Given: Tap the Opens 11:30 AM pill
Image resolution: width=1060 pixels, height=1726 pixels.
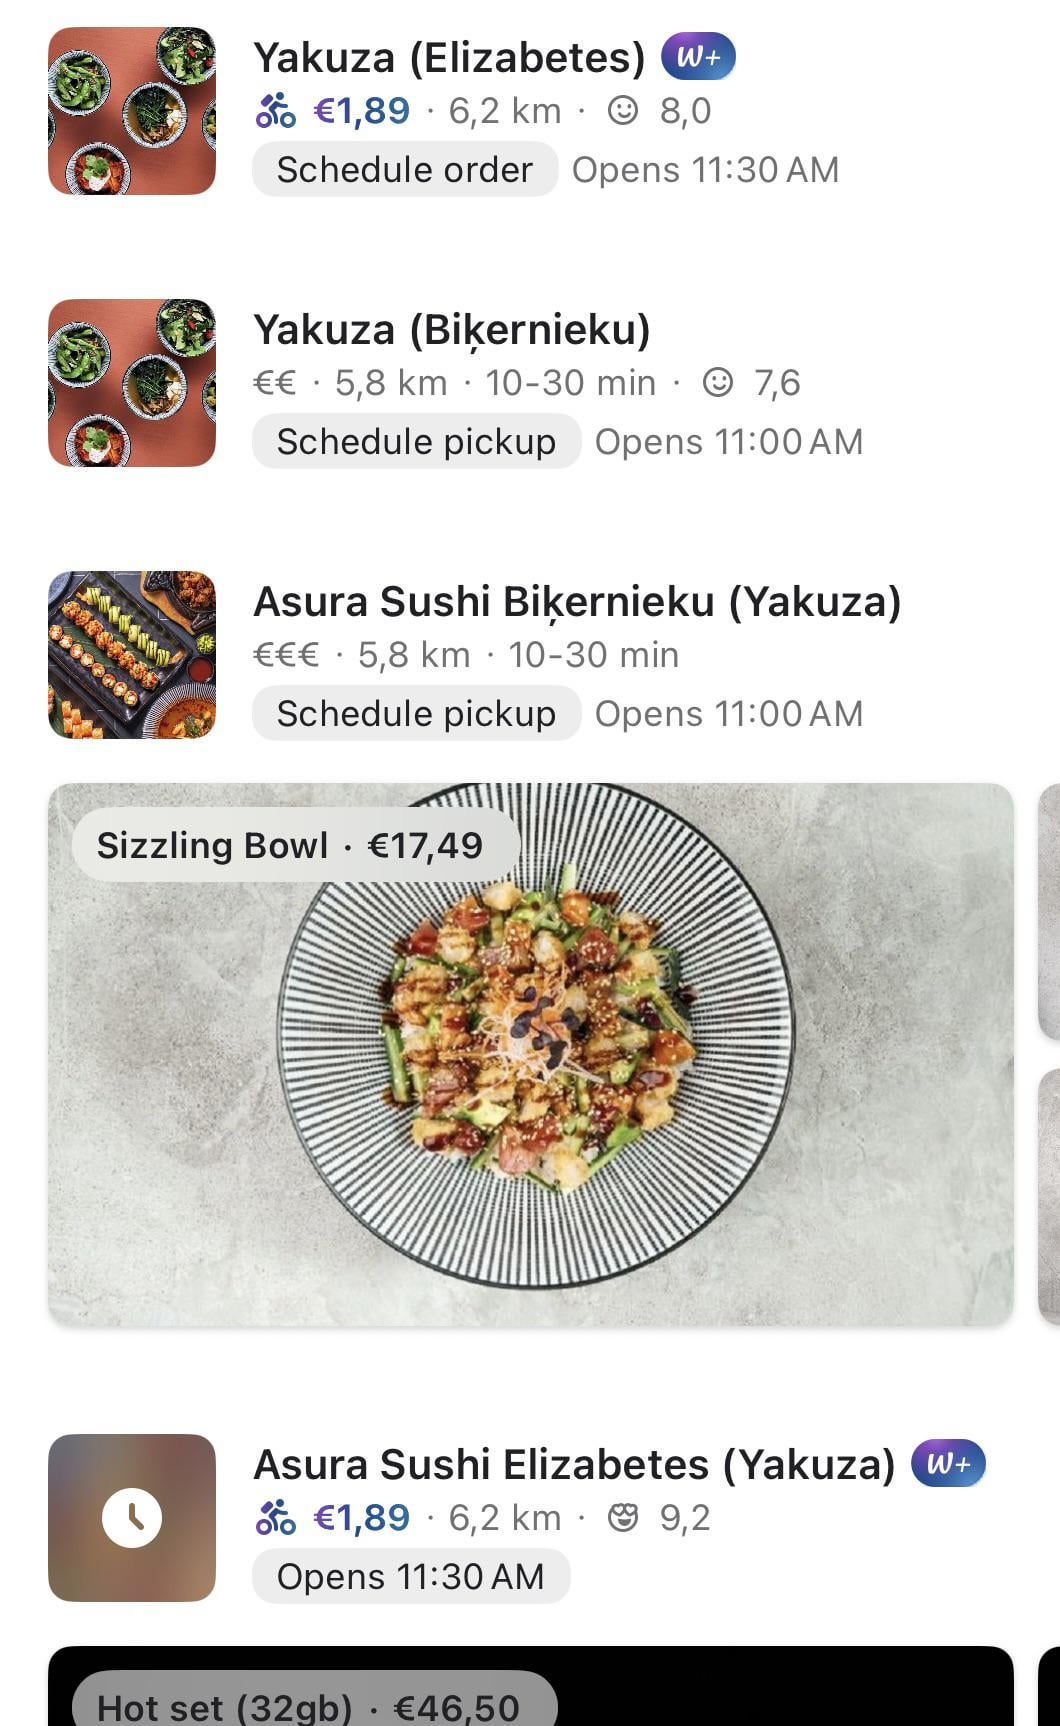Looking at the screenshot, I should tap(410, 1576).
